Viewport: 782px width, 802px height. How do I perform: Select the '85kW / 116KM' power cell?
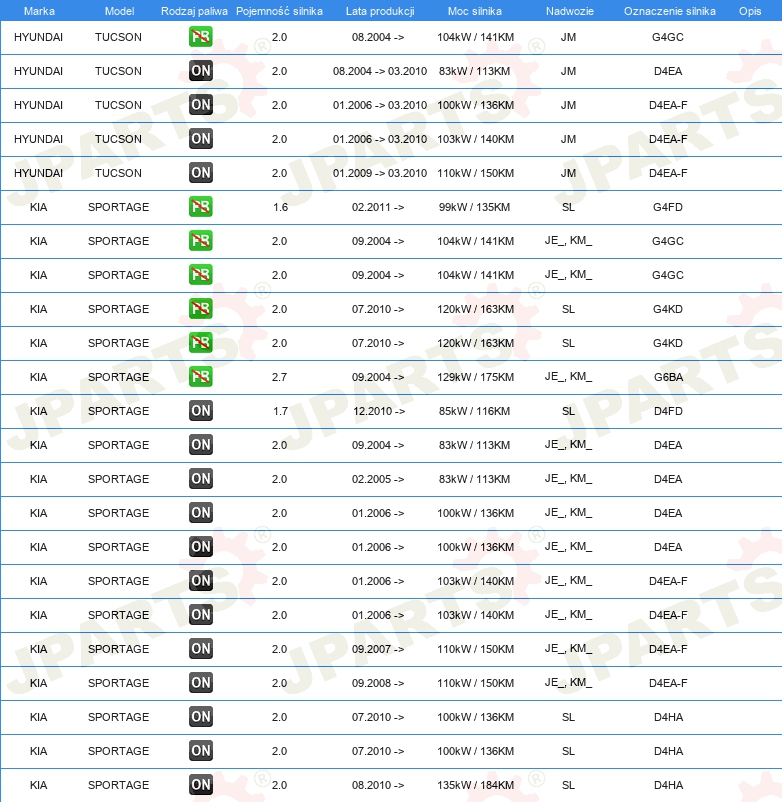click(x=475, y=411)
